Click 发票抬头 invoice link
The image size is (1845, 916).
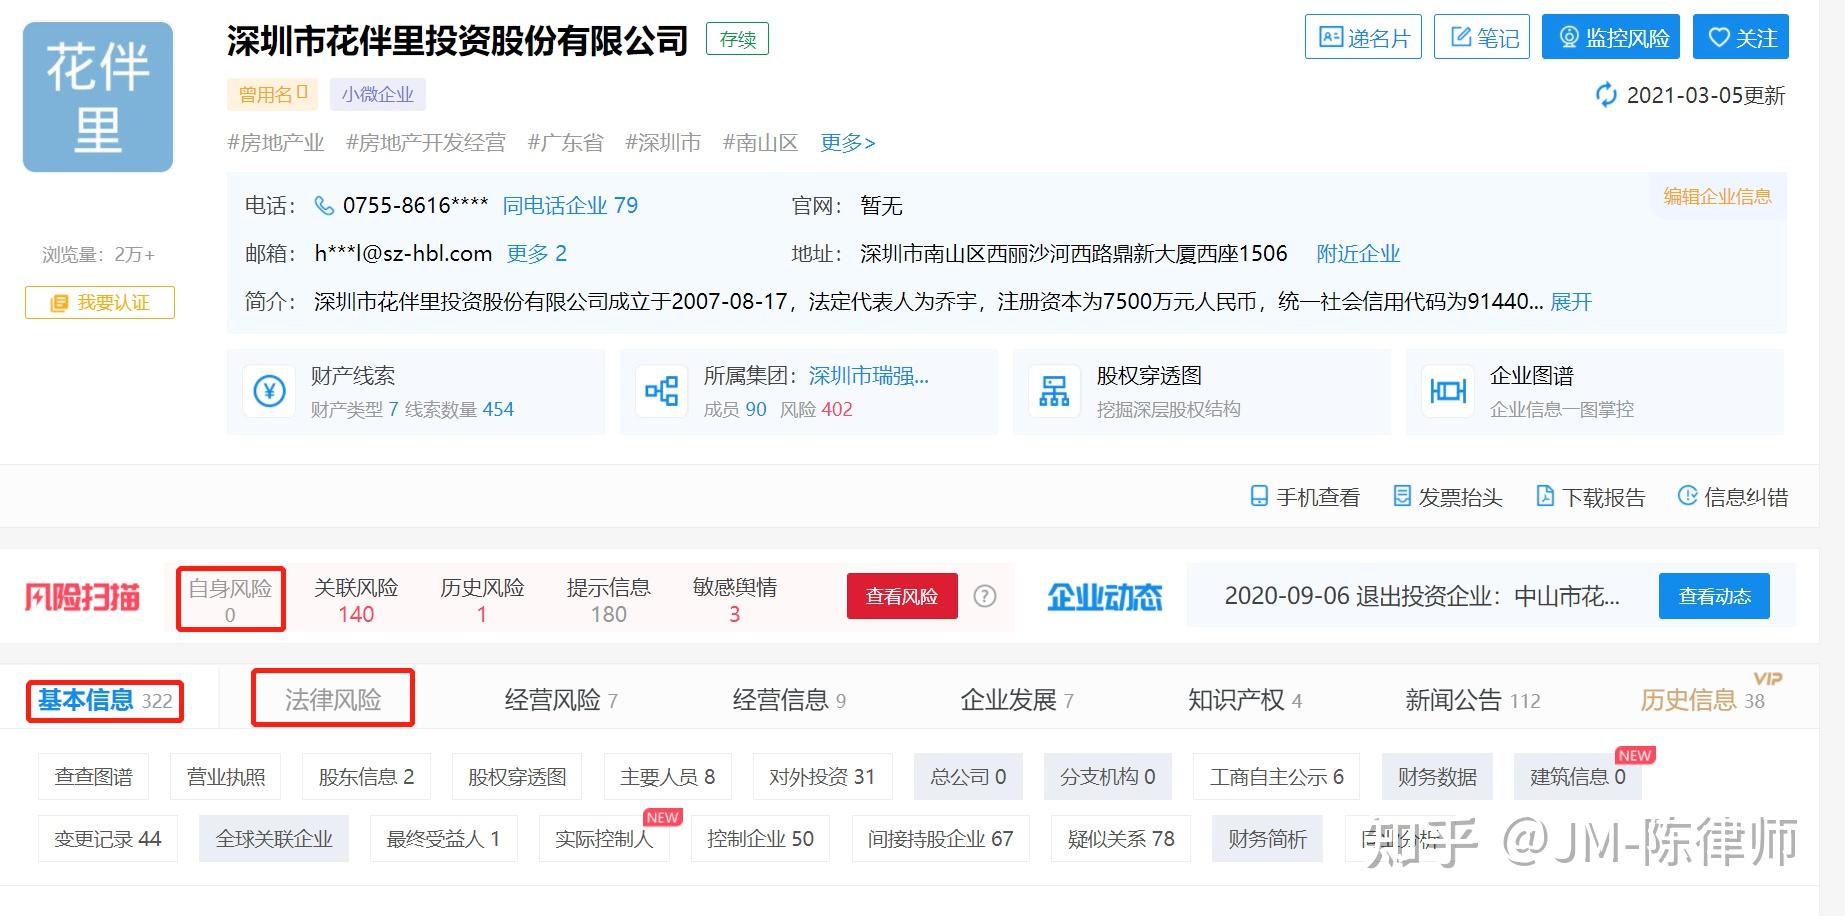point(1448,497)
